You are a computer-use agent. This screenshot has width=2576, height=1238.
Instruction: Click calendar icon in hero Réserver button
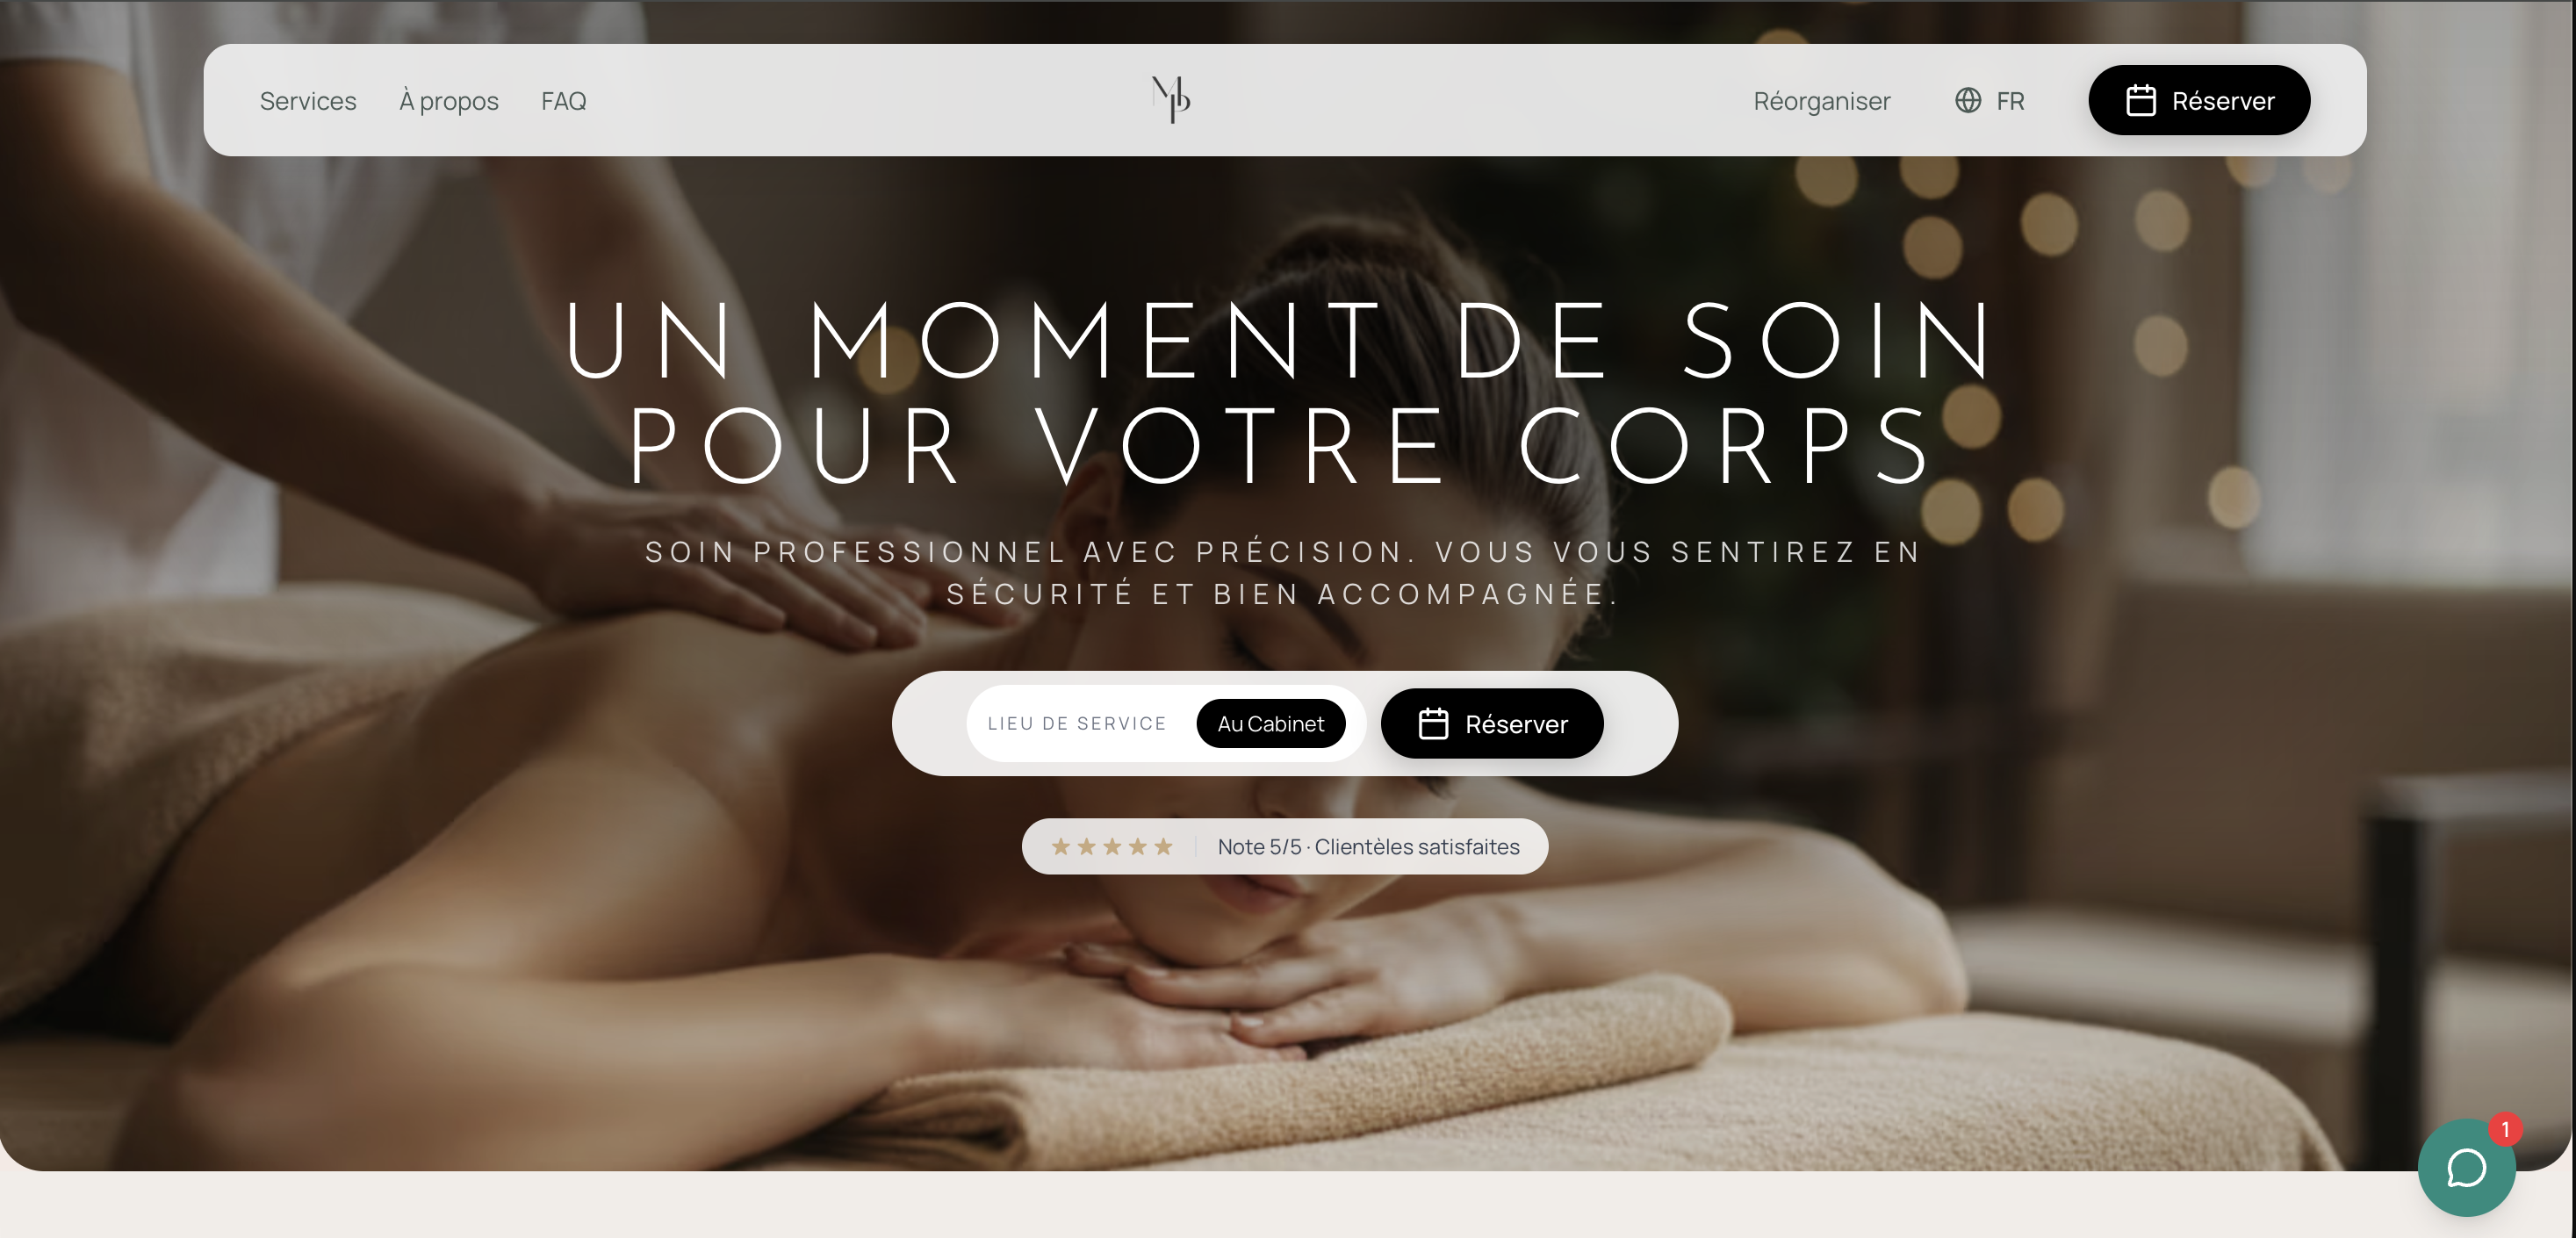[x=1433, y=723]
